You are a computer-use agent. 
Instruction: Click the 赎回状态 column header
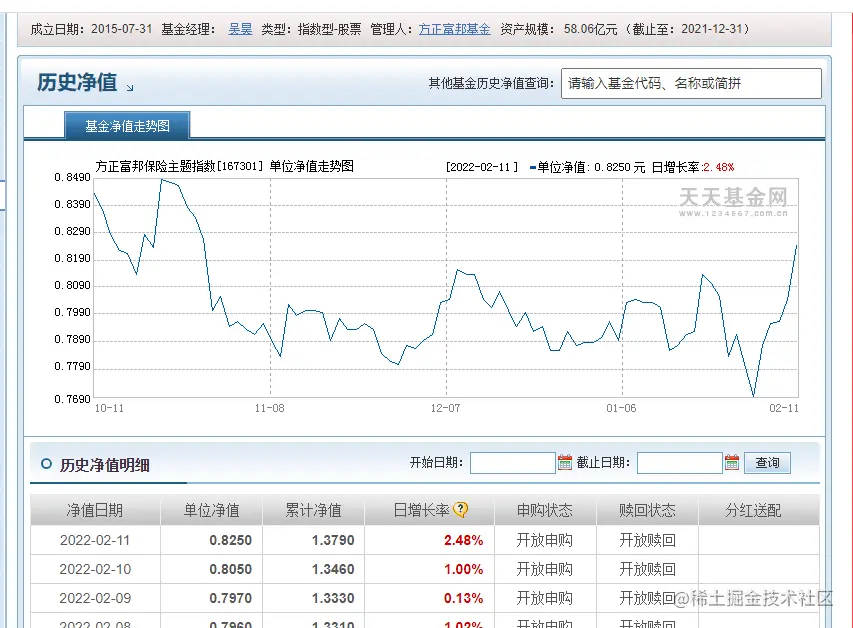point(647,510)
